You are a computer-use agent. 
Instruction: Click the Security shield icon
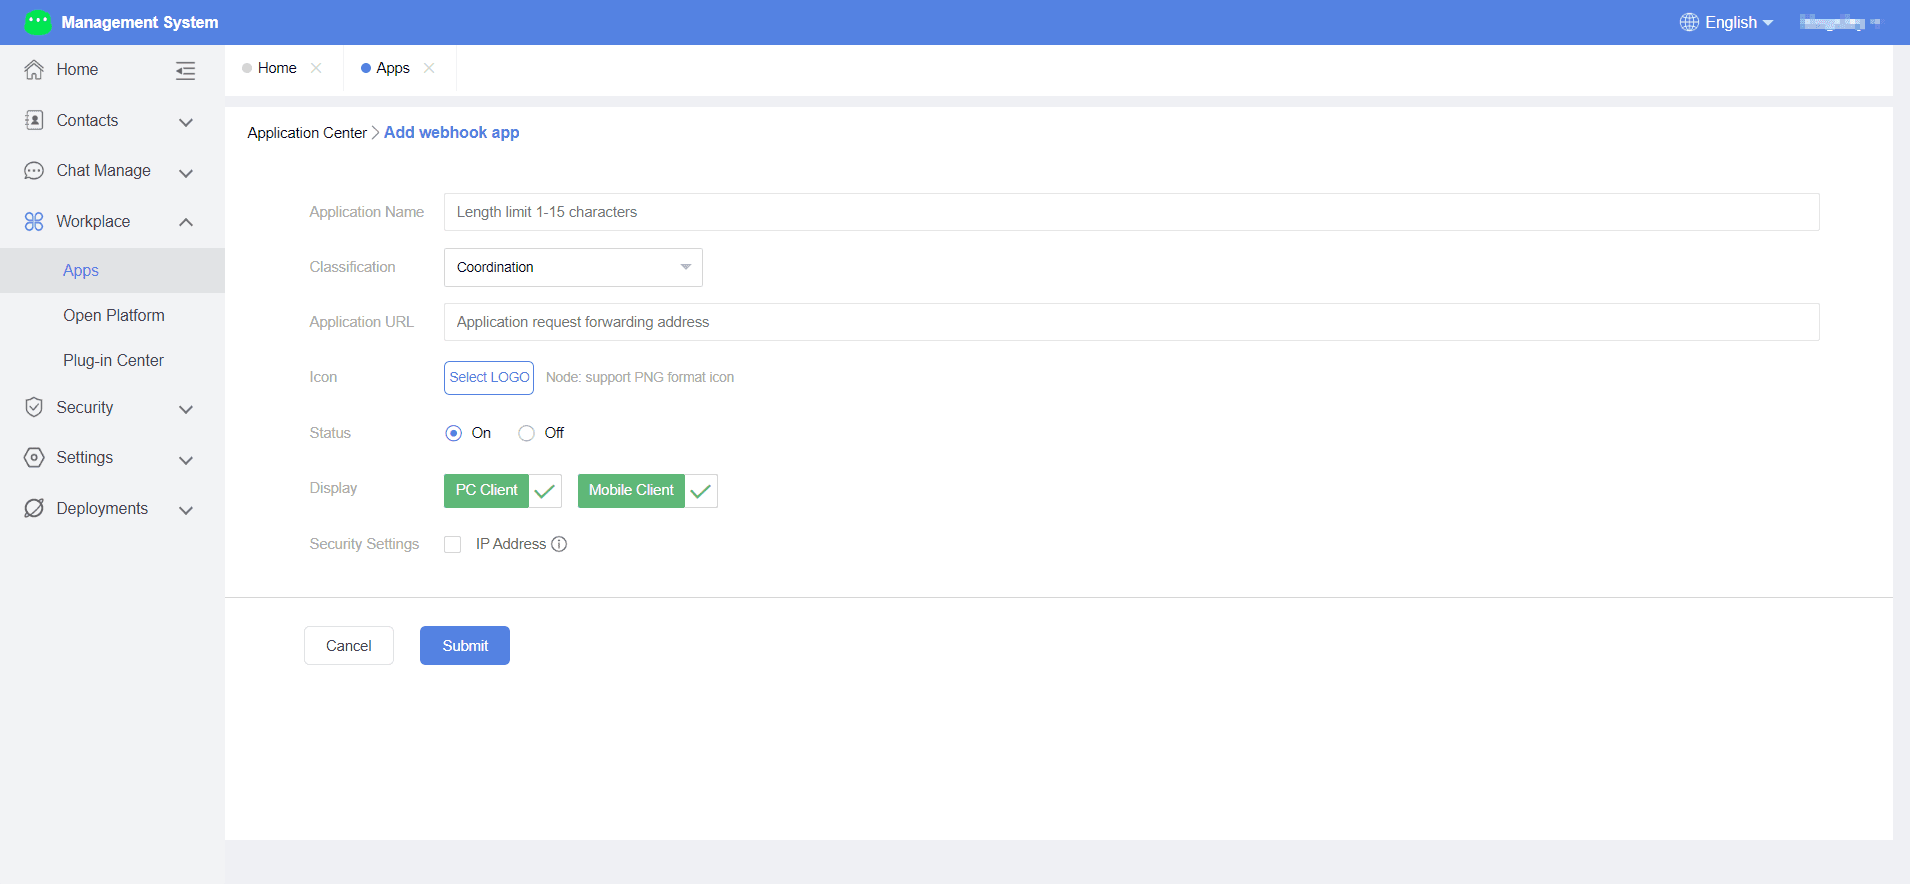[x=34, y=407]
